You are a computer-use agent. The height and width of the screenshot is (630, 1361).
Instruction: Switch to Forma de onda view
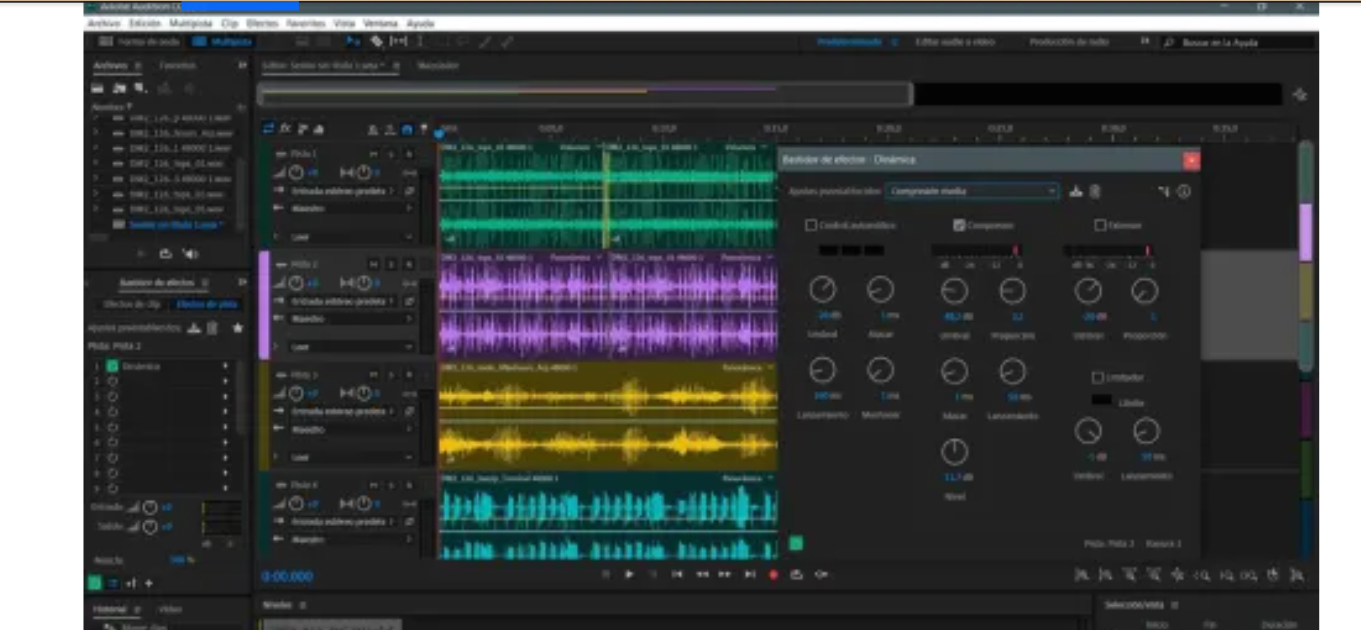(139, 42)
